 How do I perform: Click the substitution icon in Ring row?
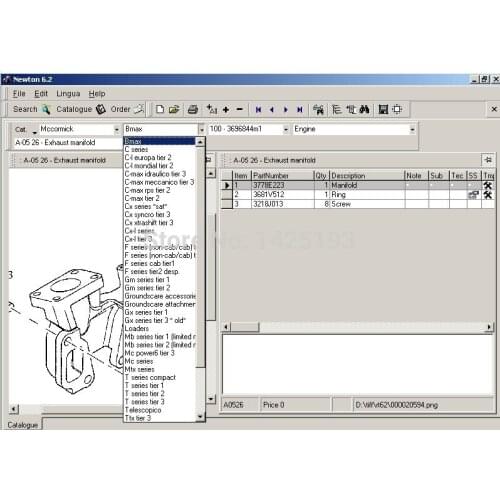(x=474, y=195)
